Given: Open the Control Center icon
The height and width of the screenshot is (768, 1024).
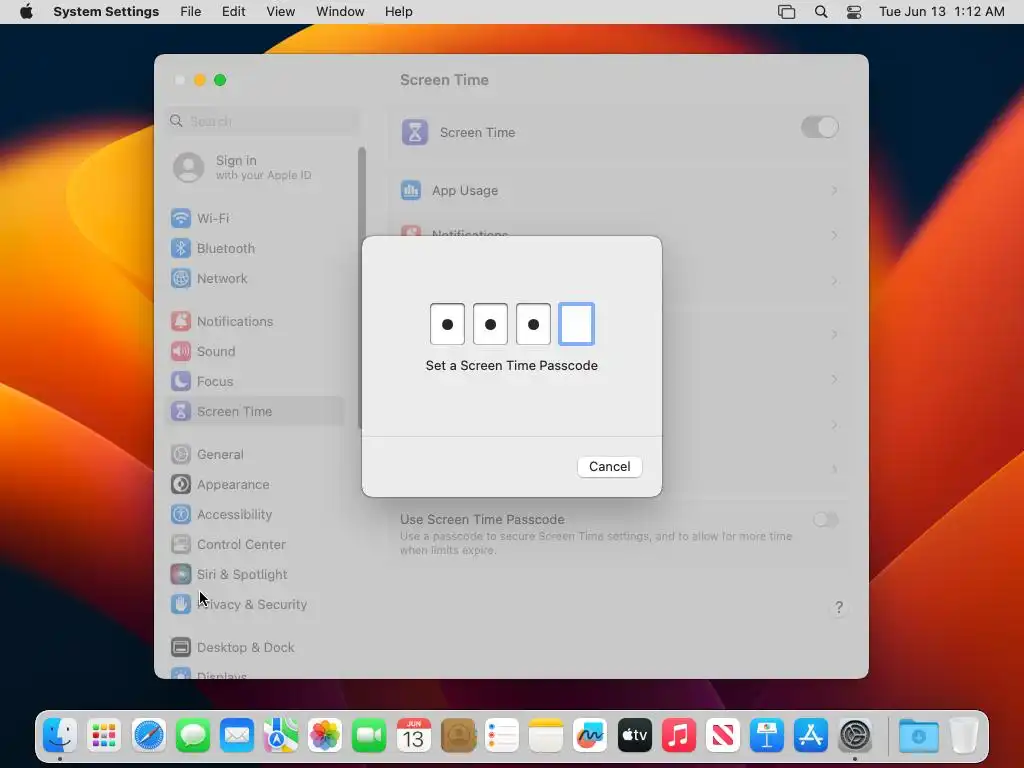Looking at the screenshot, I should (x=181, y=545).
